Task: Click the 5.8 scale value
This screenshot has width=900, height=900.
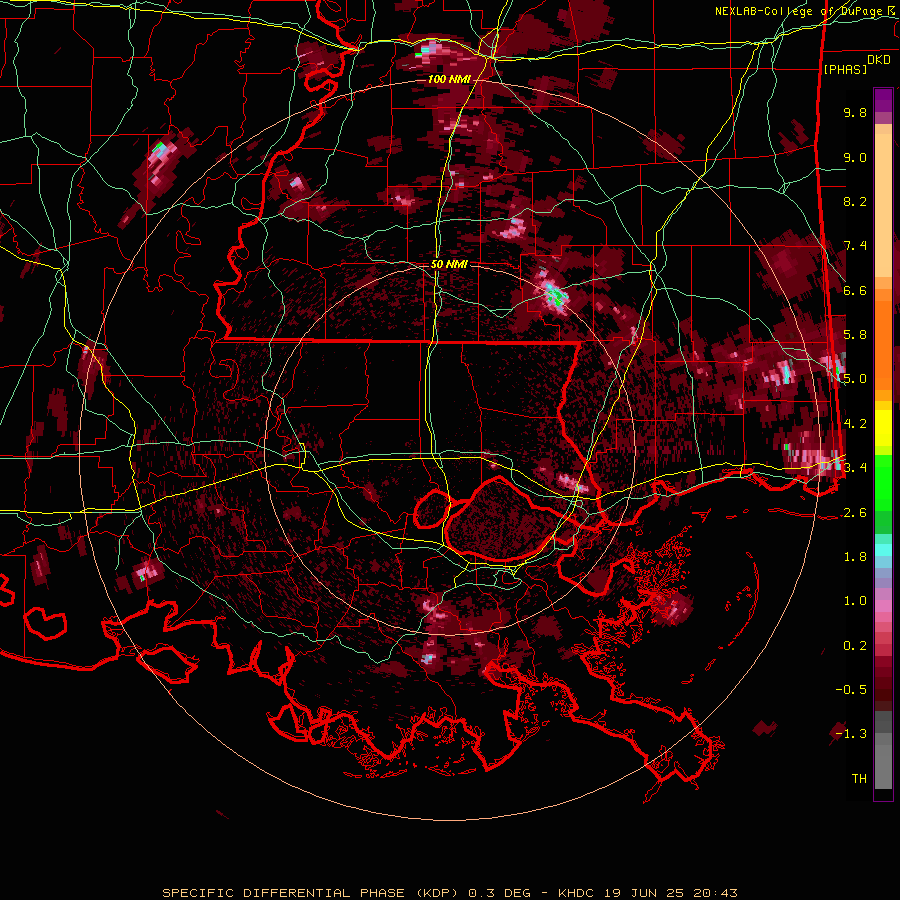Action: 855,335
